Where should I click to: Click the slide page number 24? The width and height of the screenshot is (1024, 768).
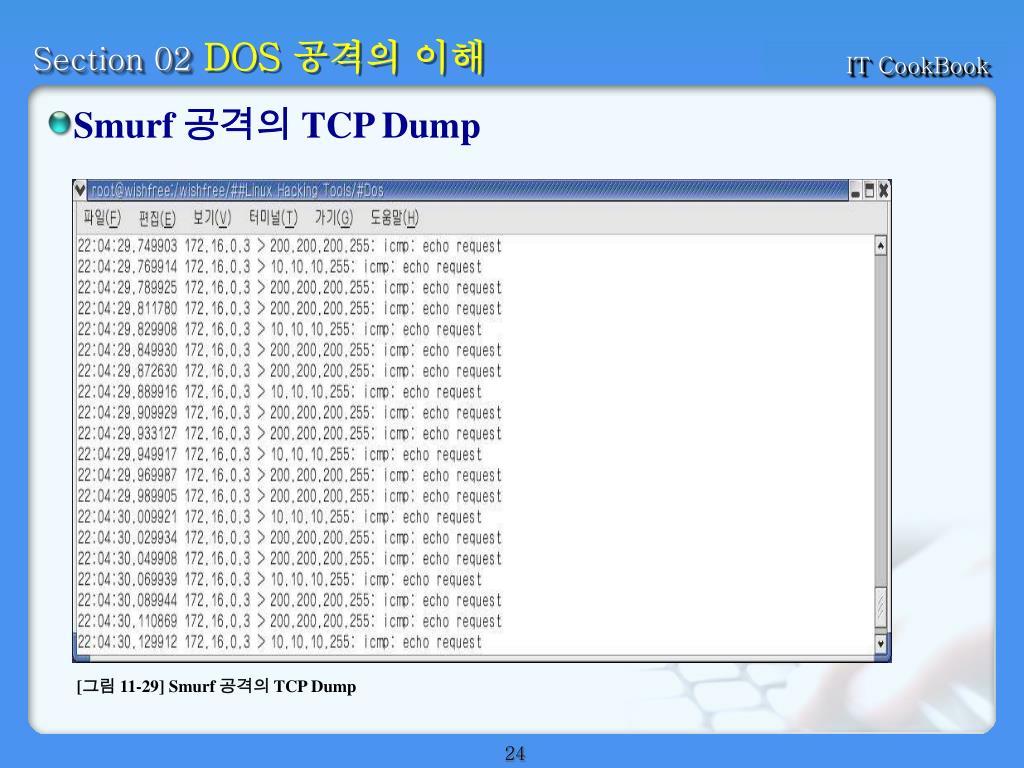(x=515, y=754)
